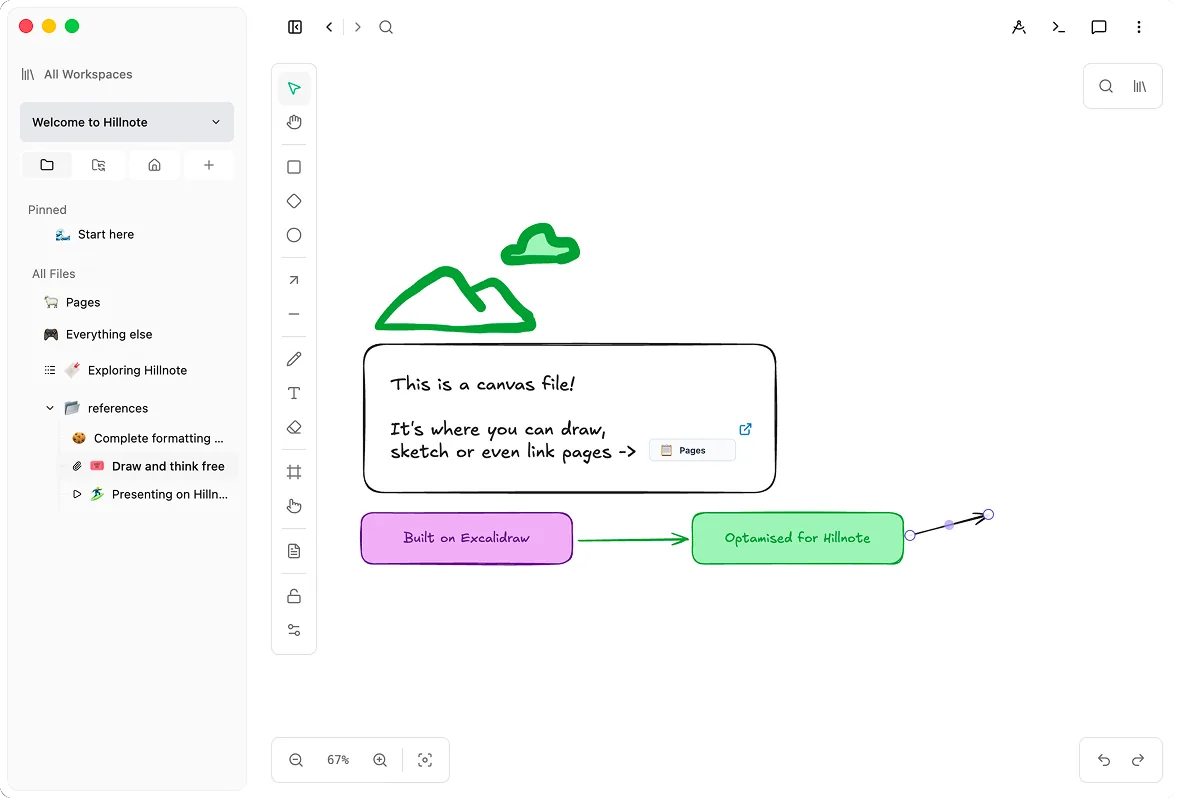Collapse the references folder

tap(50, 408)
